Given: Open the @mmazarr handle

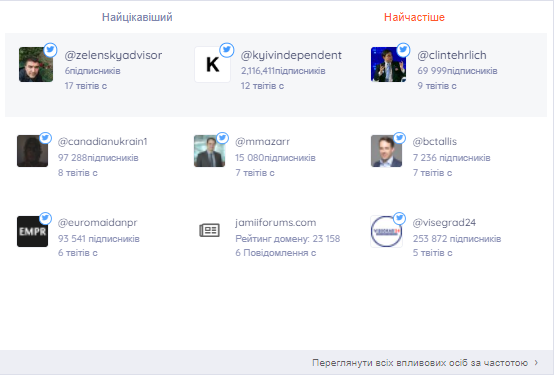Looking at the screenshot, I should [262, 142].
